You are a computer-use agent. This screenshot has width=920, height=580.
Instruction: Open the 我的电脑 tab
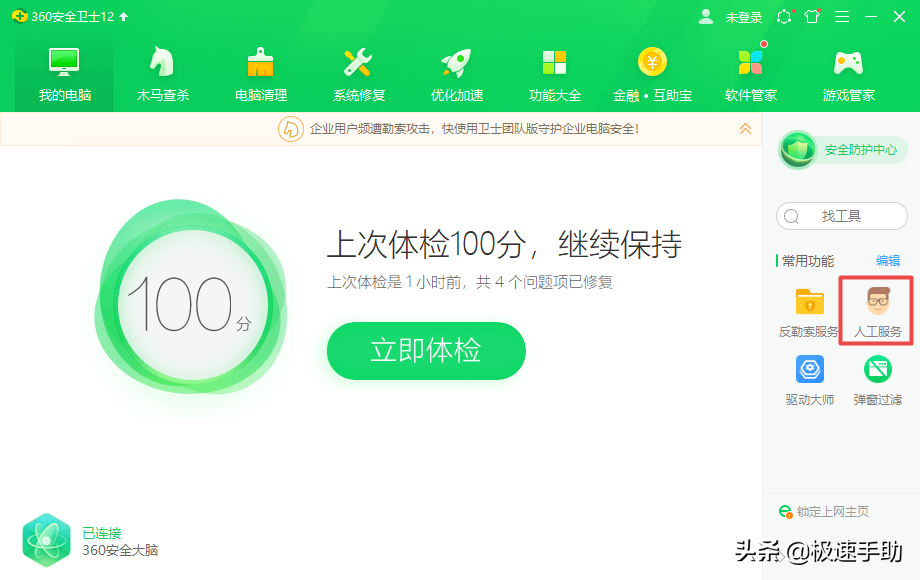64,75
